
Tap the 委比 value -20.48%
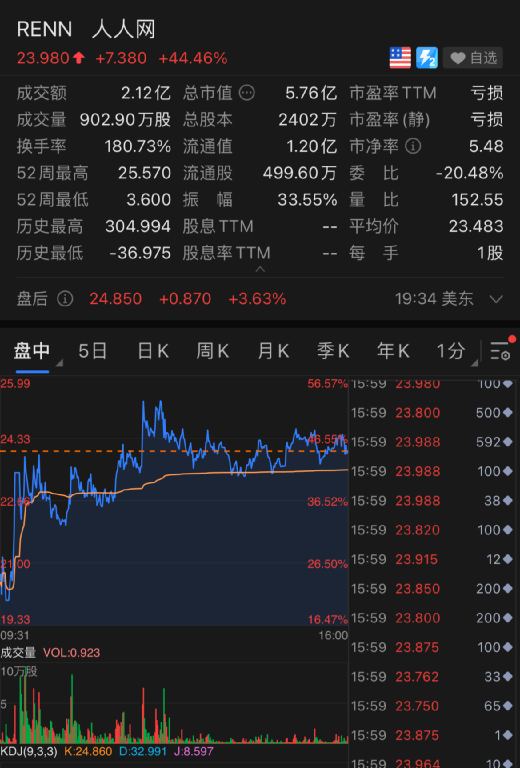470,173
